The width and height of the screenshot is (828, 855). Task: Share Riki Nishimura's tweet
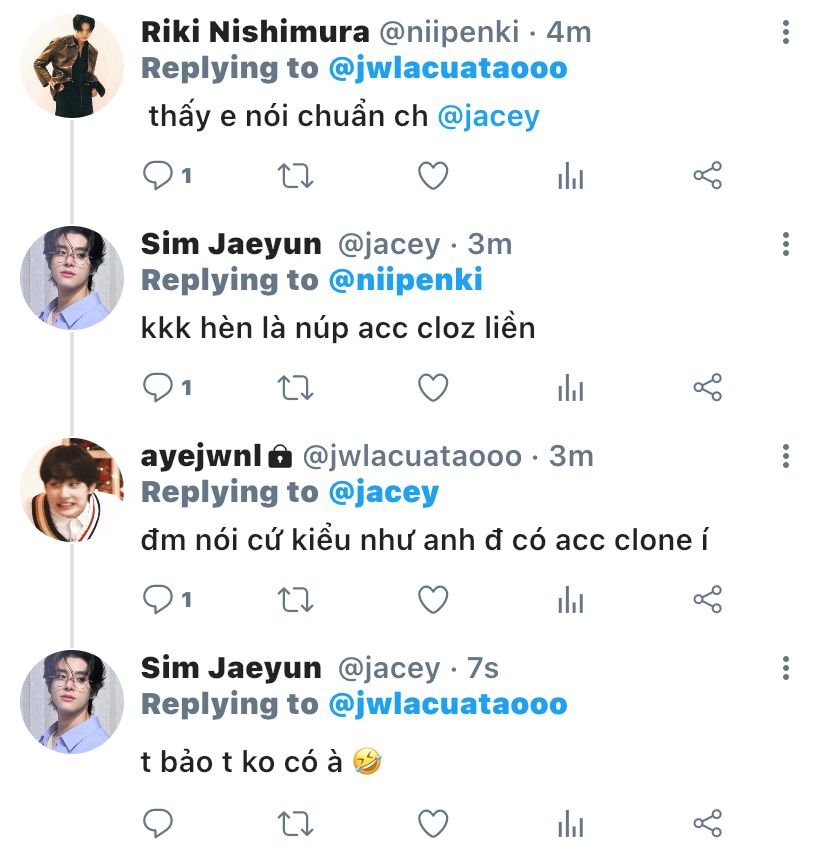point(707,177)
